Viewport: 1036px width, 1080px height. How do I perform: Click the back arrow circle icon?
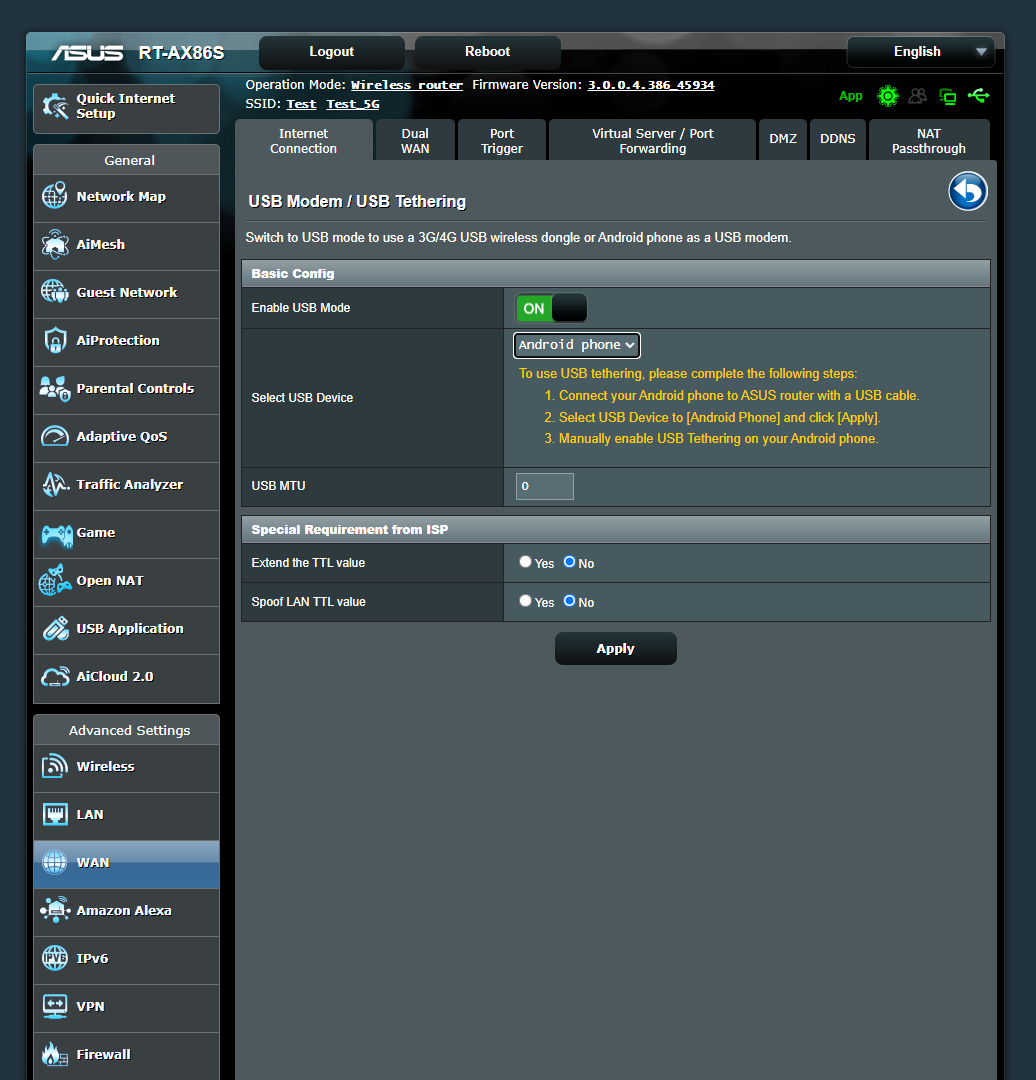pyautogui.click(x=967, y=191)
